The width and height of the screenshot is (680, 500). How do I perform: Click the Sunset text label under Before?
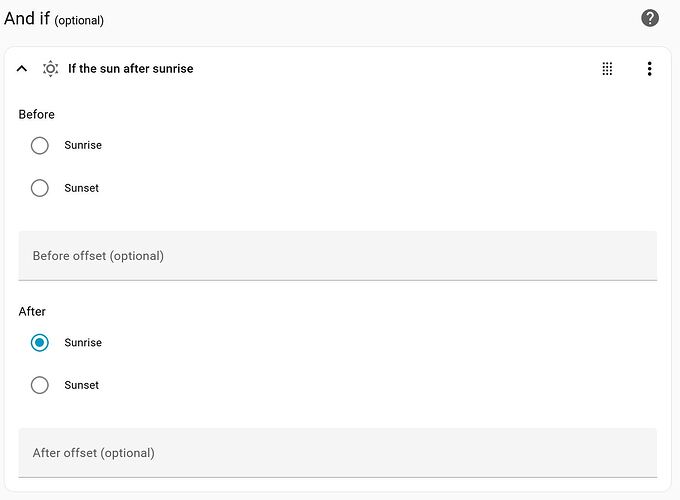(82, 188)
